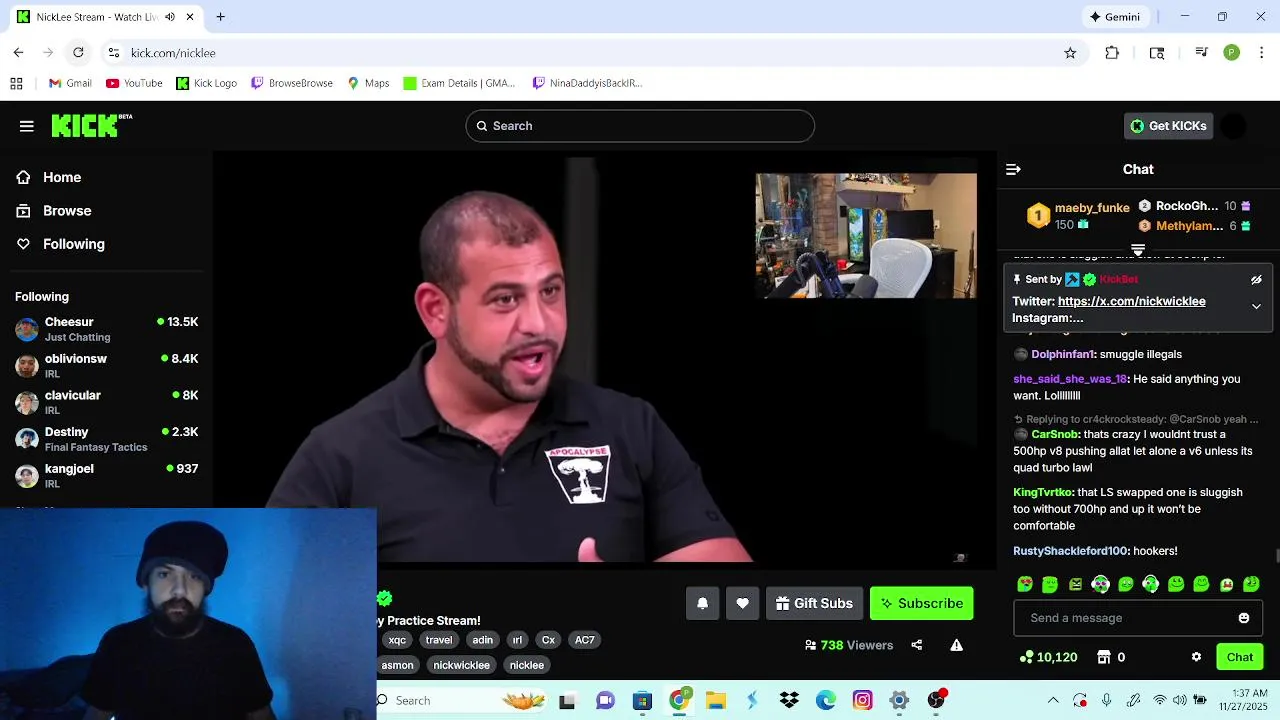Click the Gemini button in Chrome
Viewport: 1280px width, 720px height.
click(x=1115, y=17)
